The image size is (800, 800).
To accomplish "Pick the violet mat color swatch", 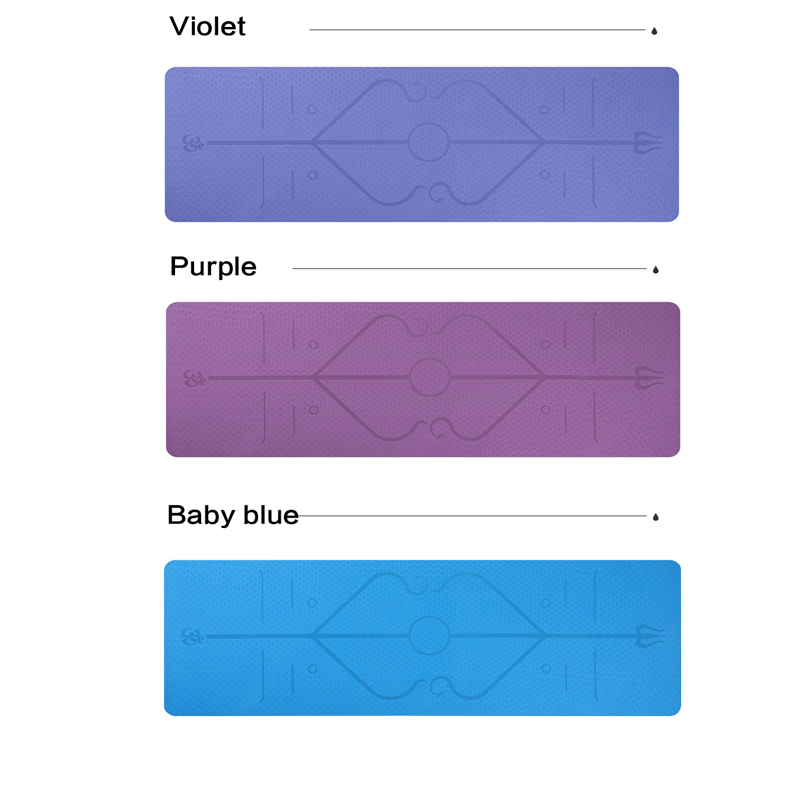I will pos(422,144).
